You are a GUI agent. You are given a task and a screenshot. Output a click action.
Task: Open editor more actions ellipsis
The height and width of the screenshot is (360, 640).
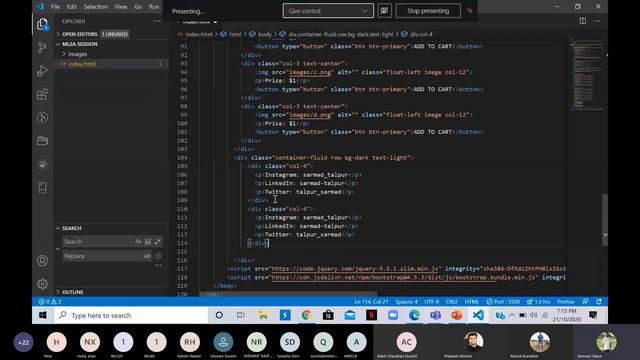tap(597, 21)
